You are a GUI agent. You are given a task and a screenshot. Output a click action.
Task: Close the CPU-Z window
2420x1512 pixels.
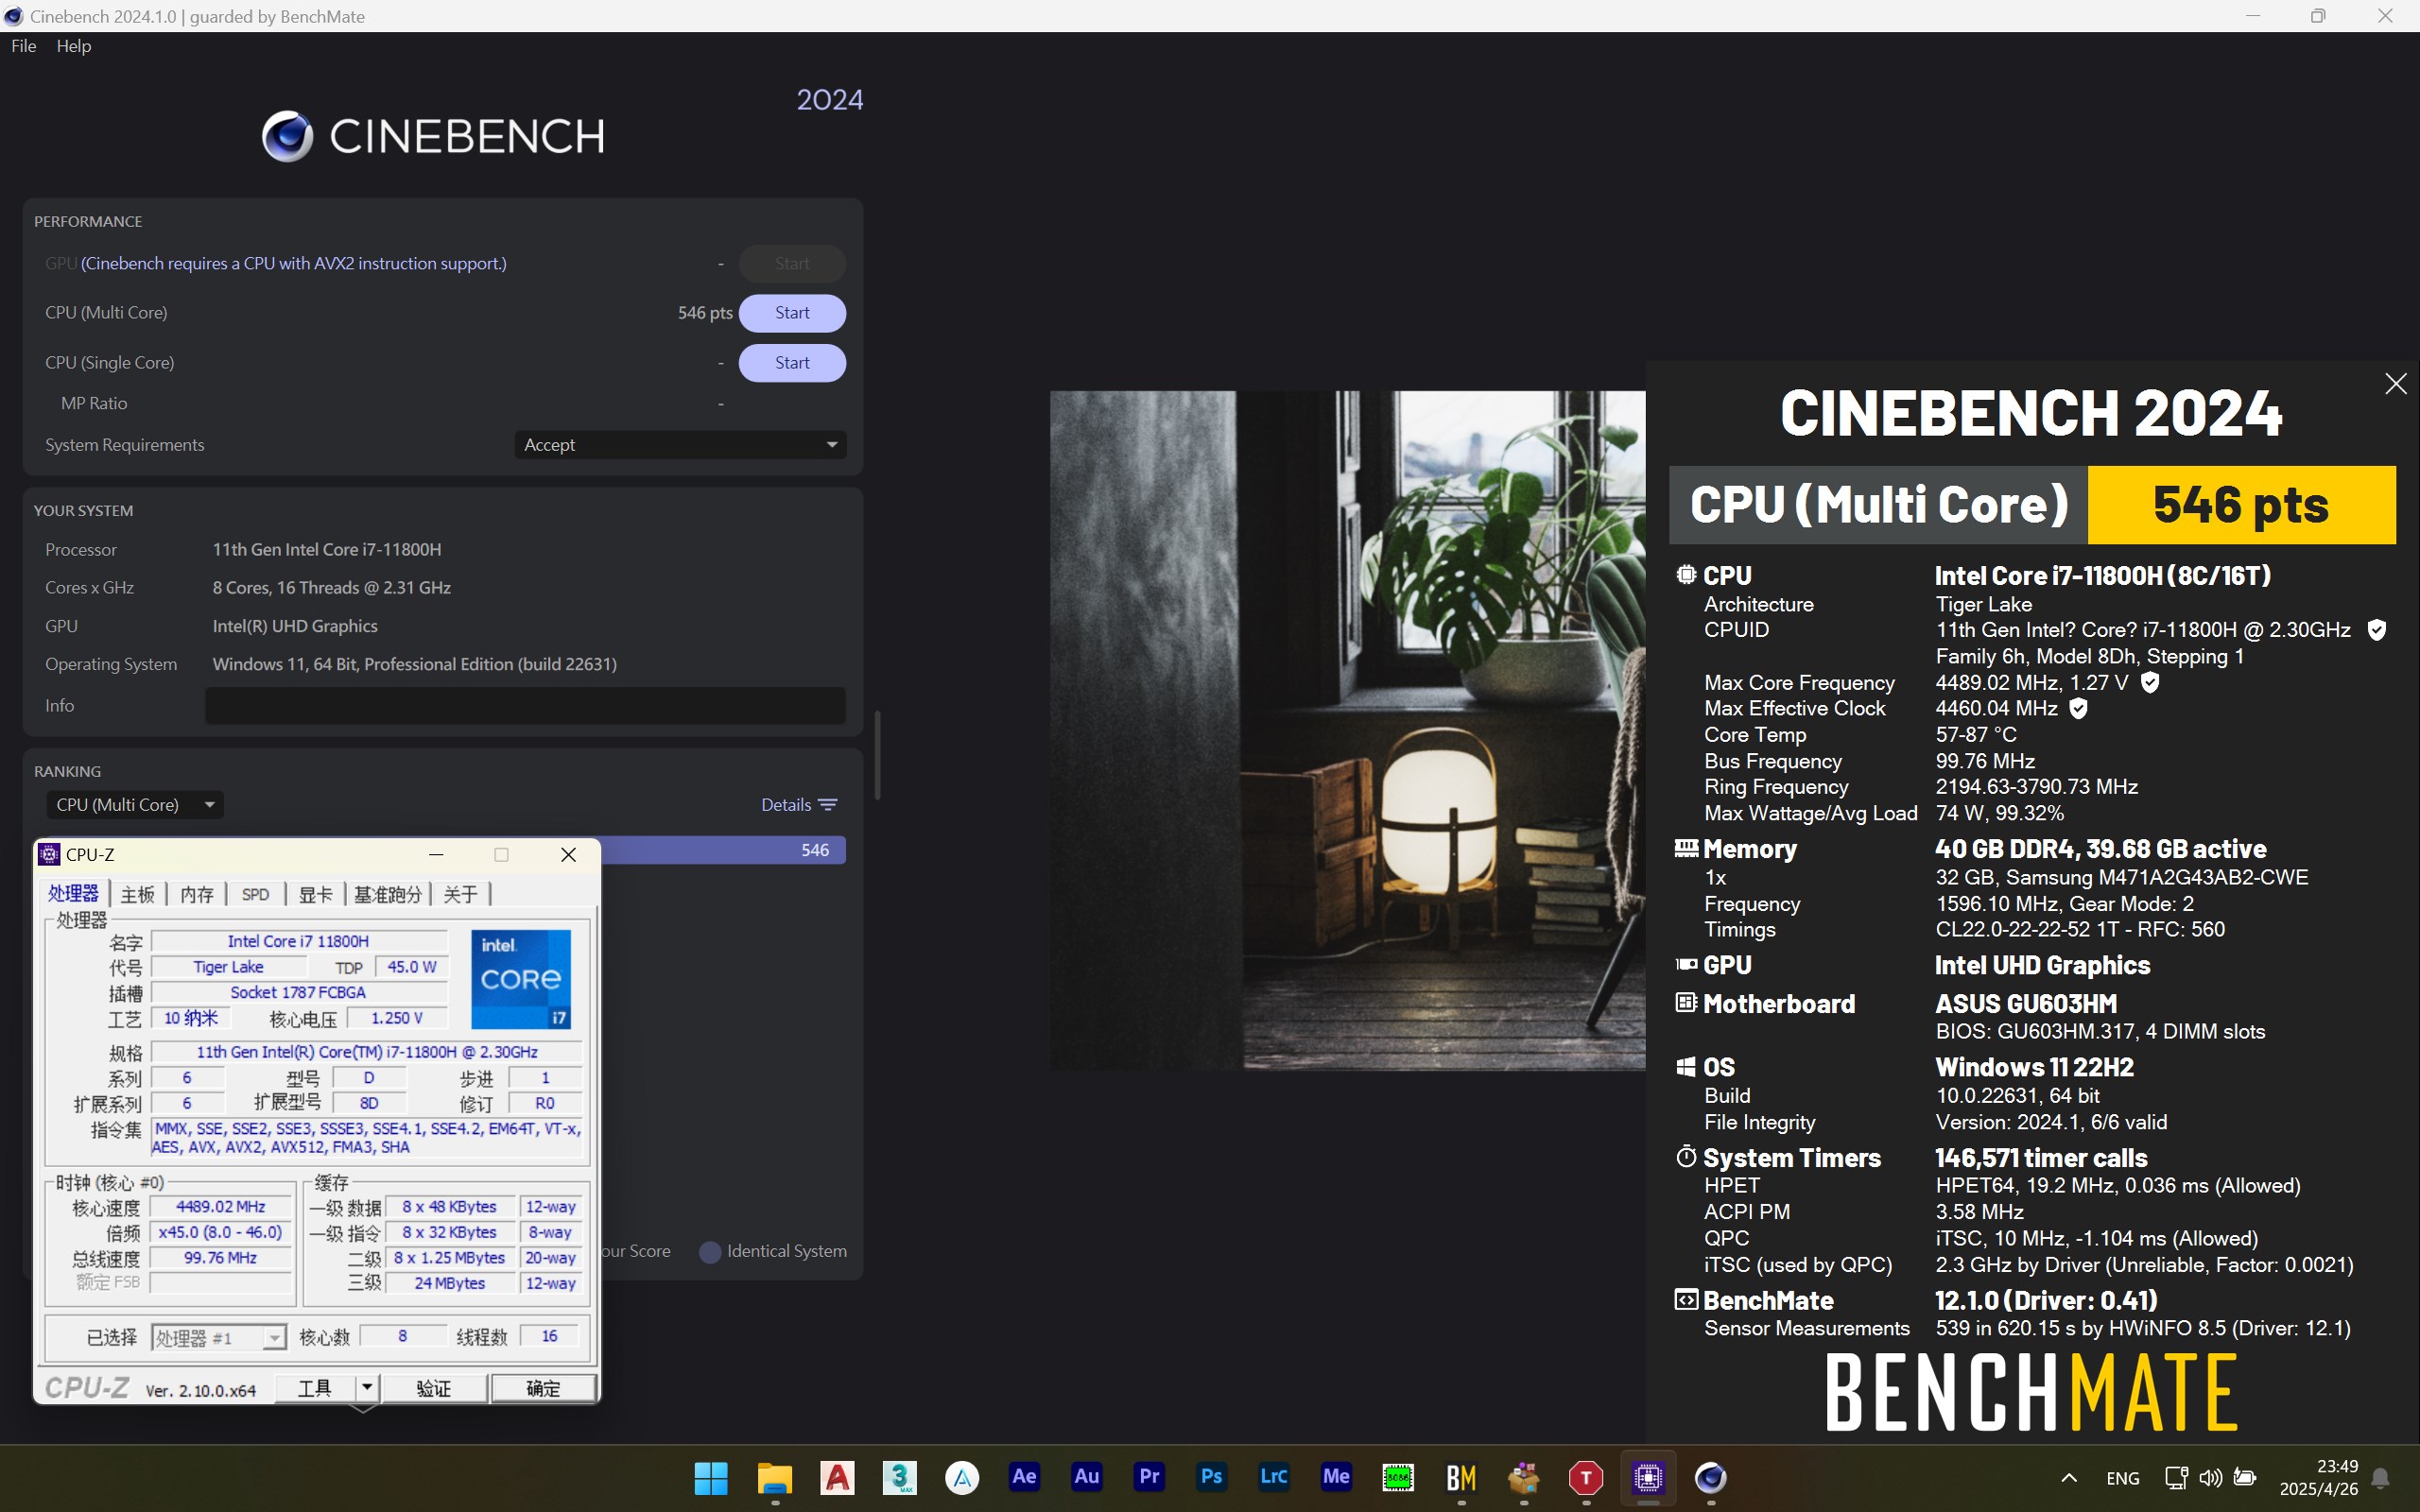[568, 855]
